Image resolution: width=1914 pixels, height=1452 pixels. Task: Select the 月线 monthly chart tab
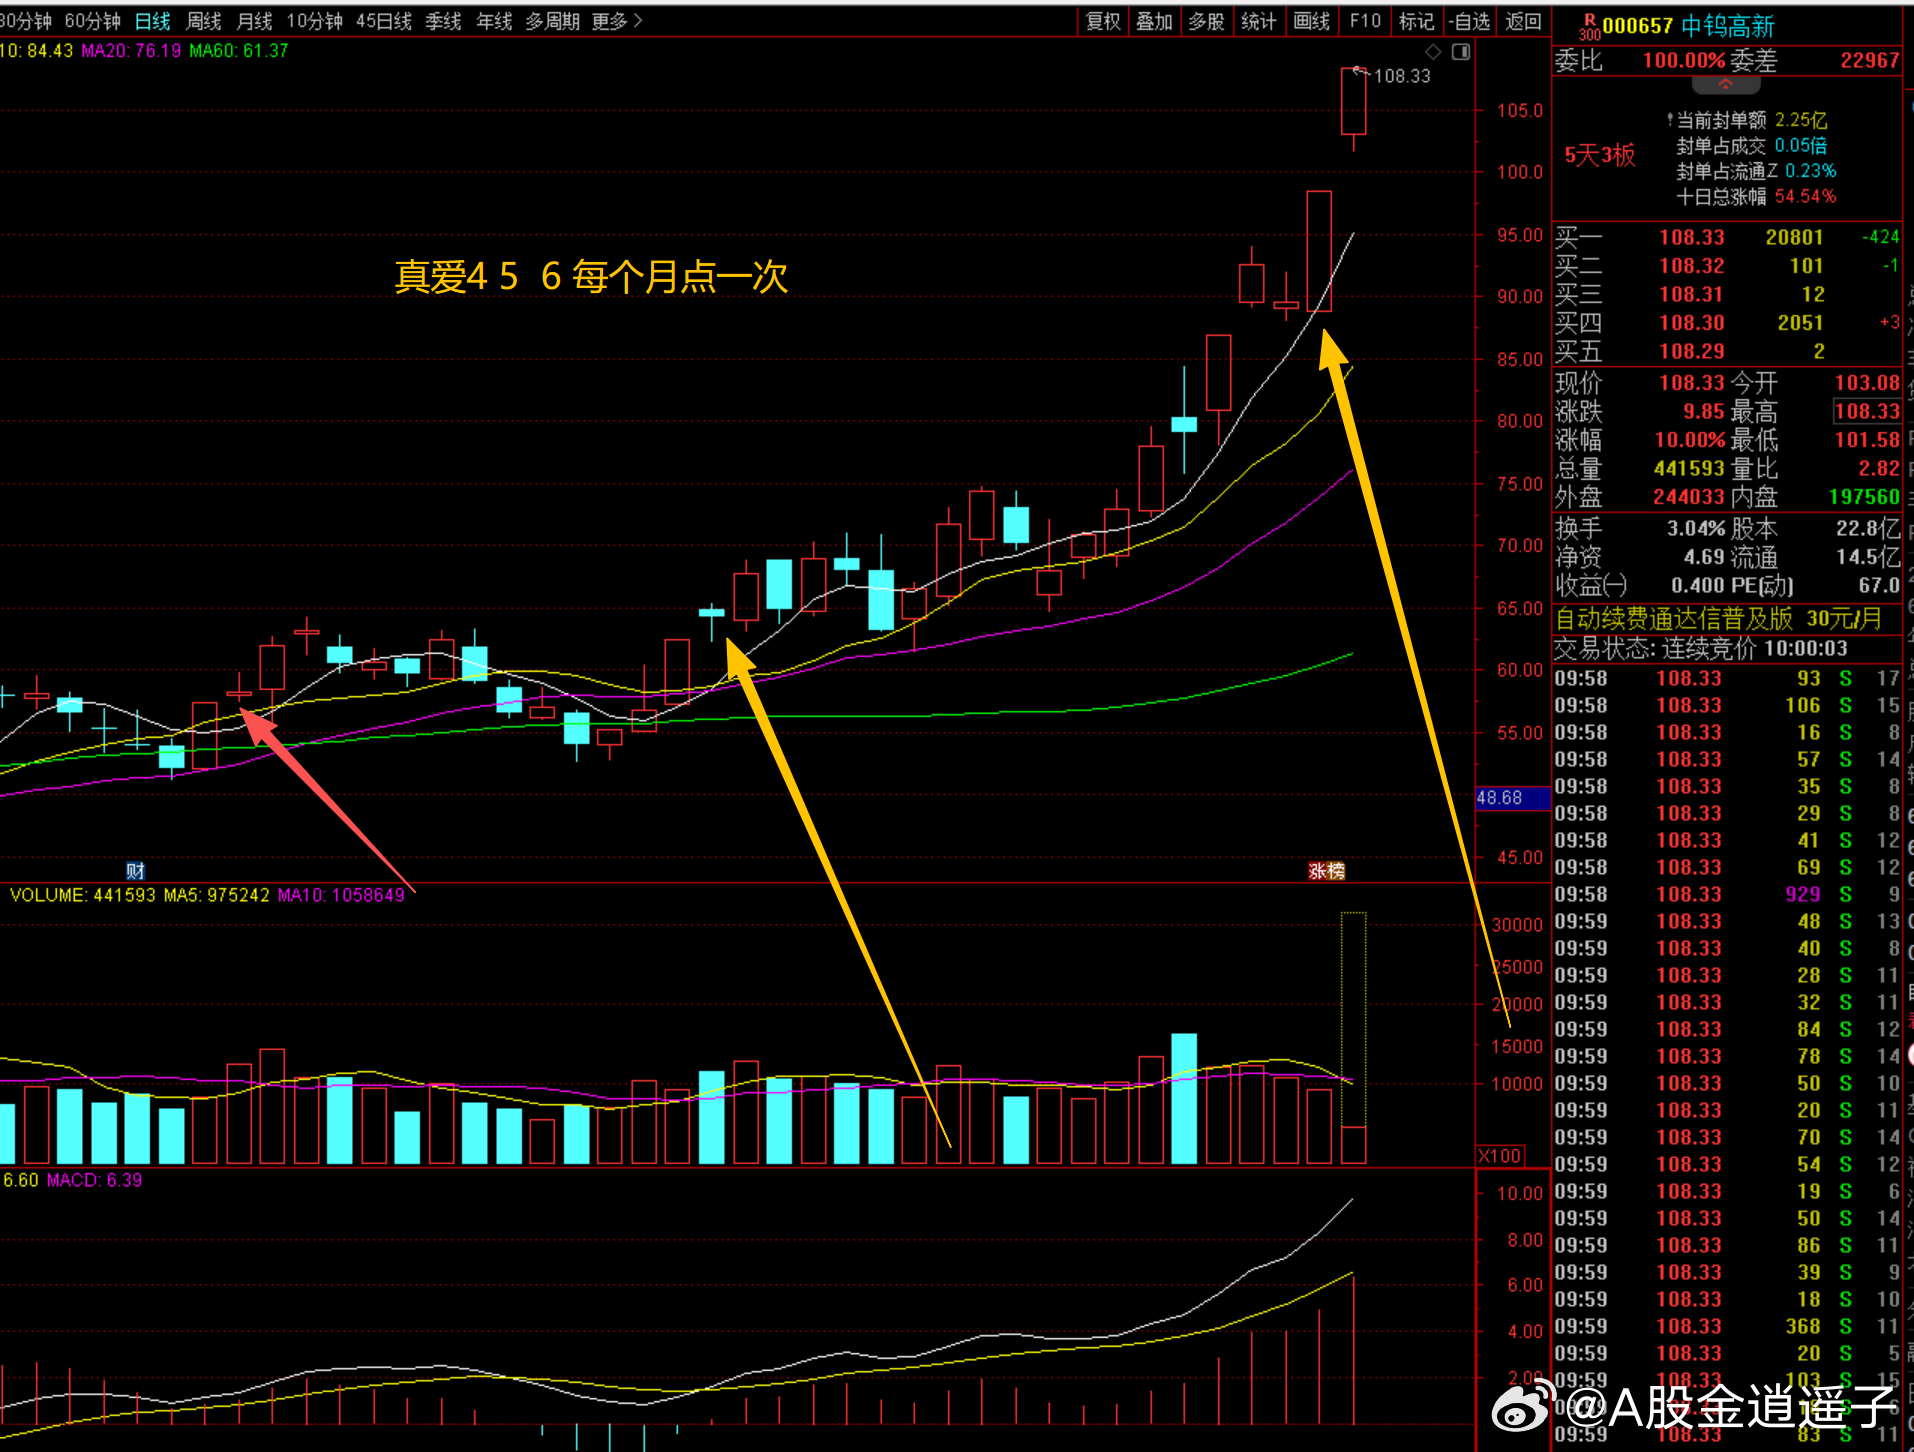254,21
